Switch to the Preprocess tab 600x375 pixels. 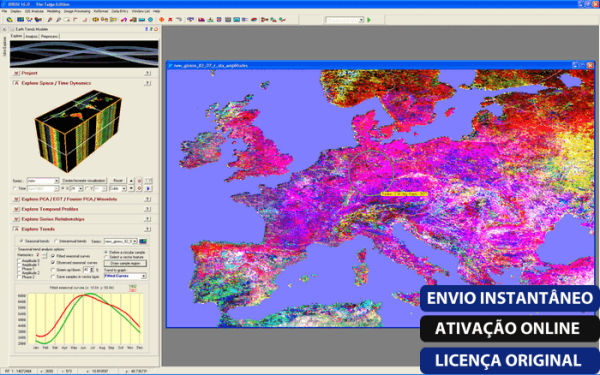pyautogui.click(x=49, y=36)
